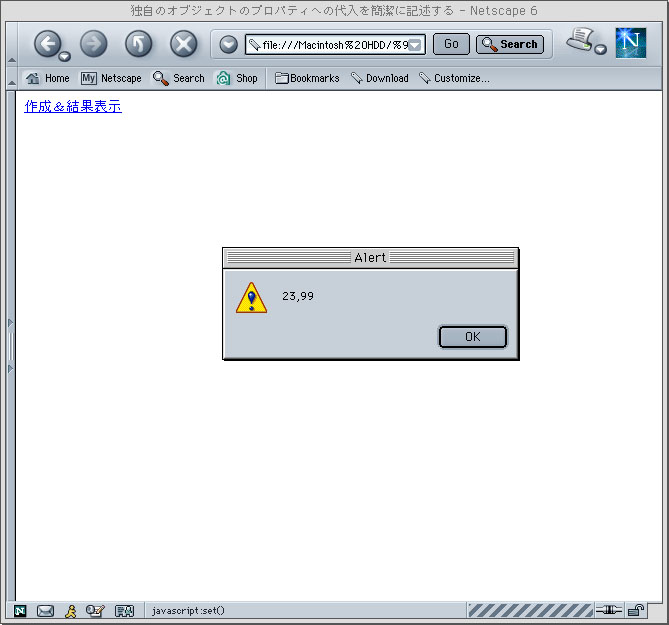Open Mail from the envelope status icon
This screenshot has width=669, height=625.
pyautogui.click(x=45, y=611)
